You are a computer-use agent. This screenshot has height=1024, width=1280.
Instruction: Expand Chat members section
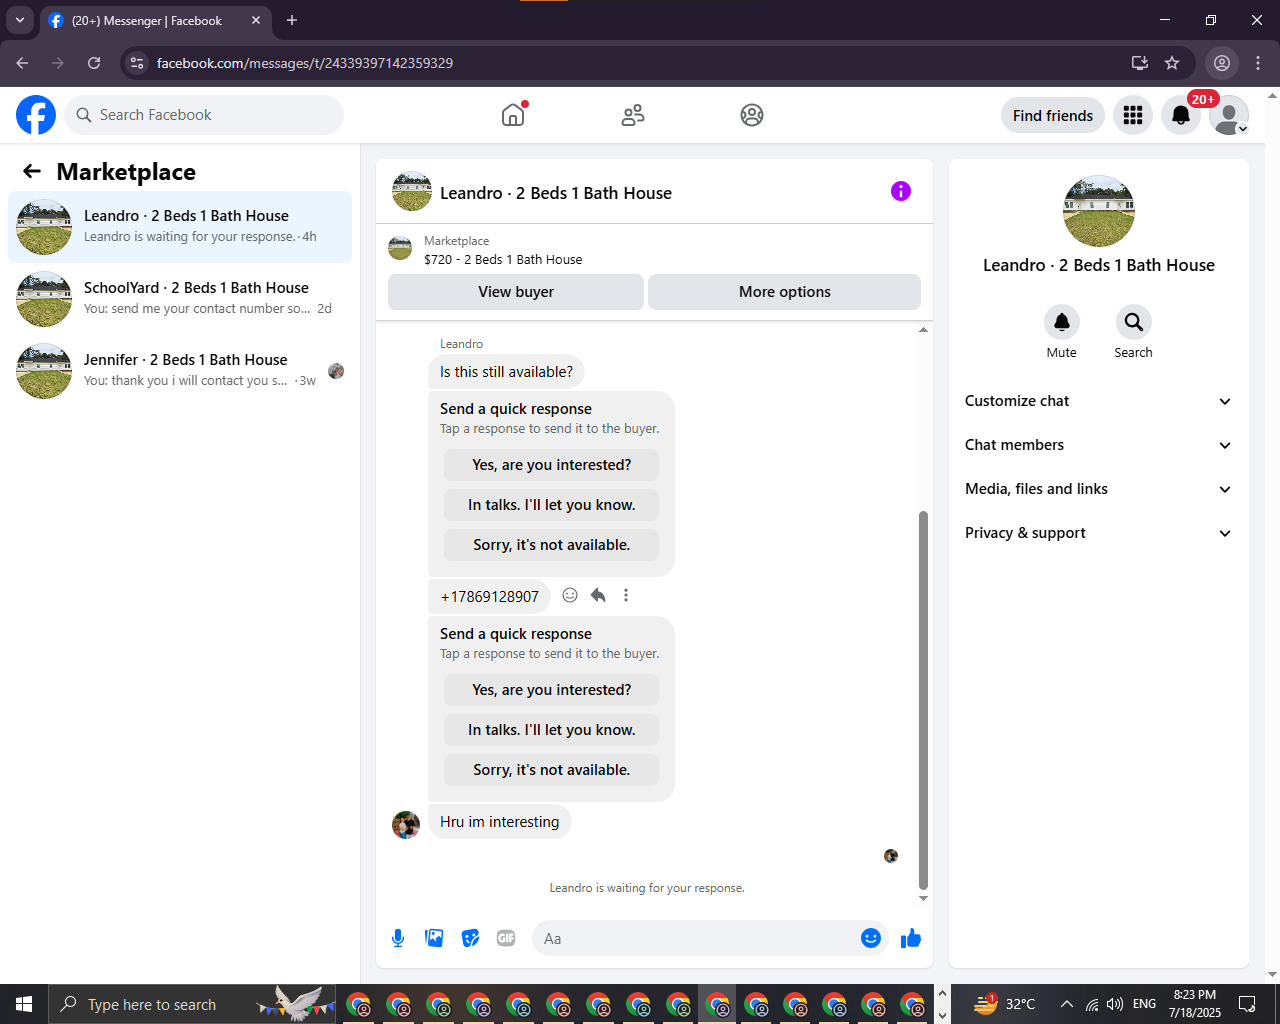pos(1098,445)
